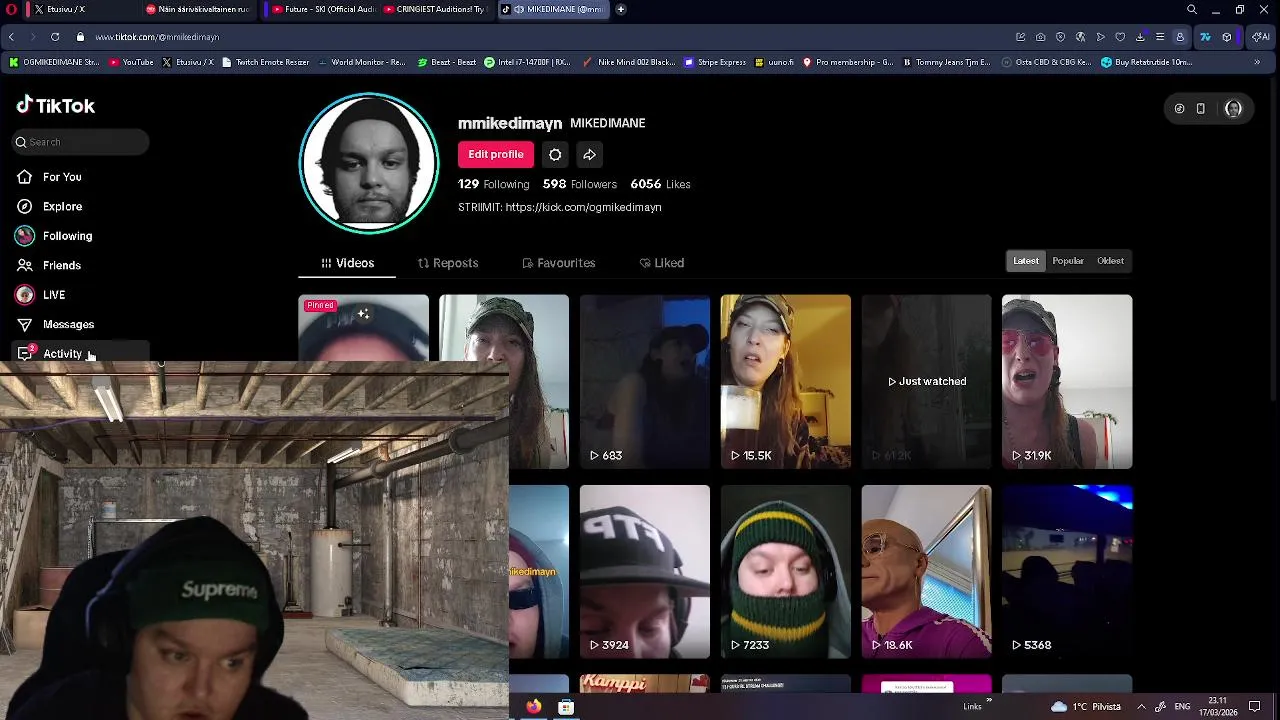Open Microsoft Store taskbar icon
Image resolution: width=1280 pixels, height=720 pixels.
click(x=566, y=707)
